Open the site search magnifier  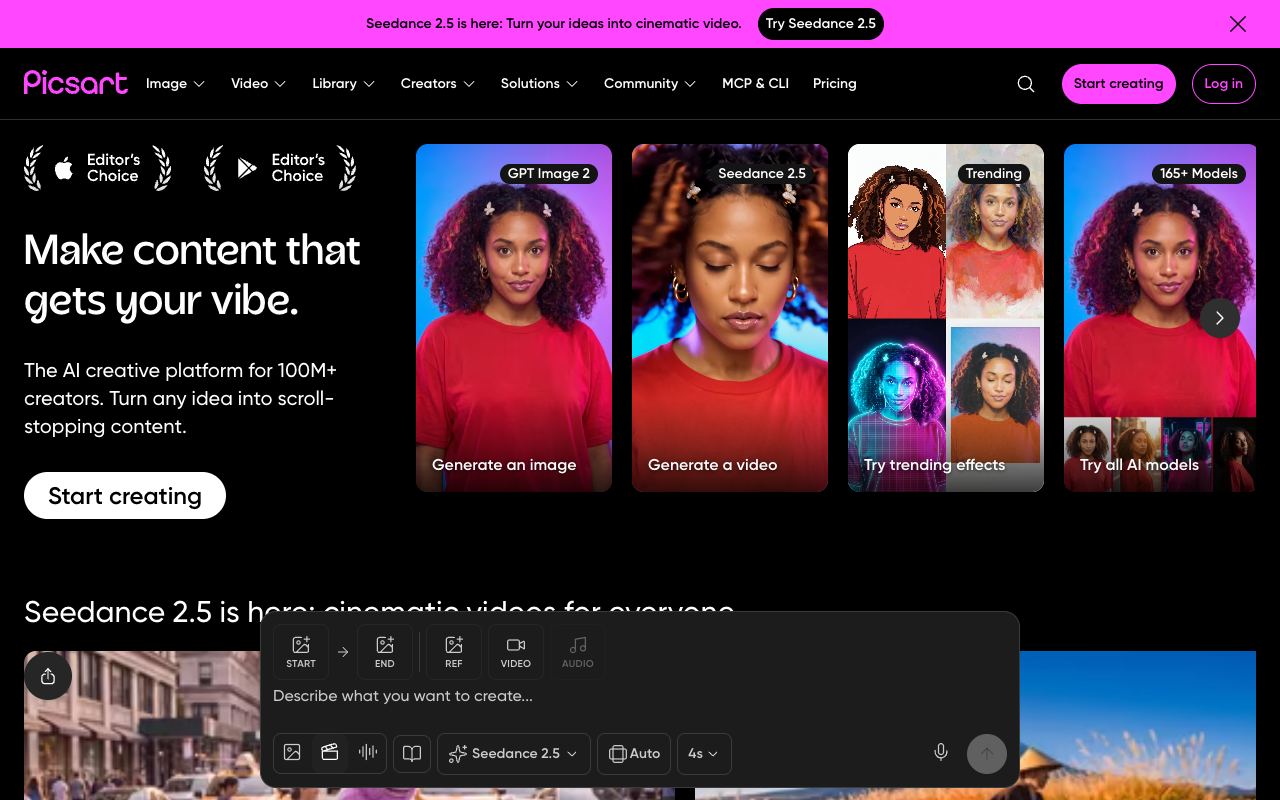pos(1026,84)
